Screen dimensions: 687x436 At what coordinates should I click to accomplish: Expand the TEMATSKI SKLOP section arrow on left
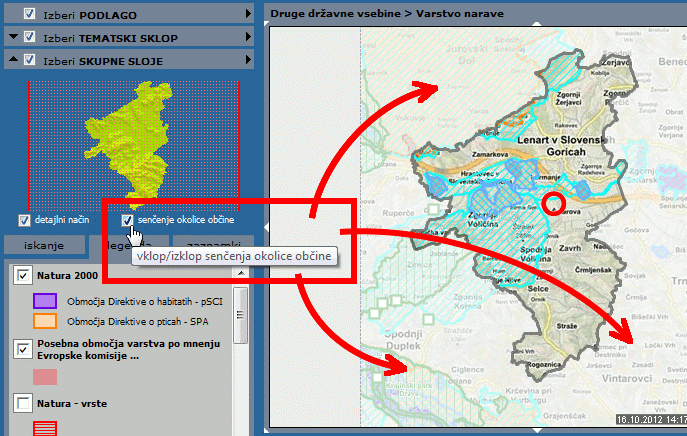[x=13, y=37]
